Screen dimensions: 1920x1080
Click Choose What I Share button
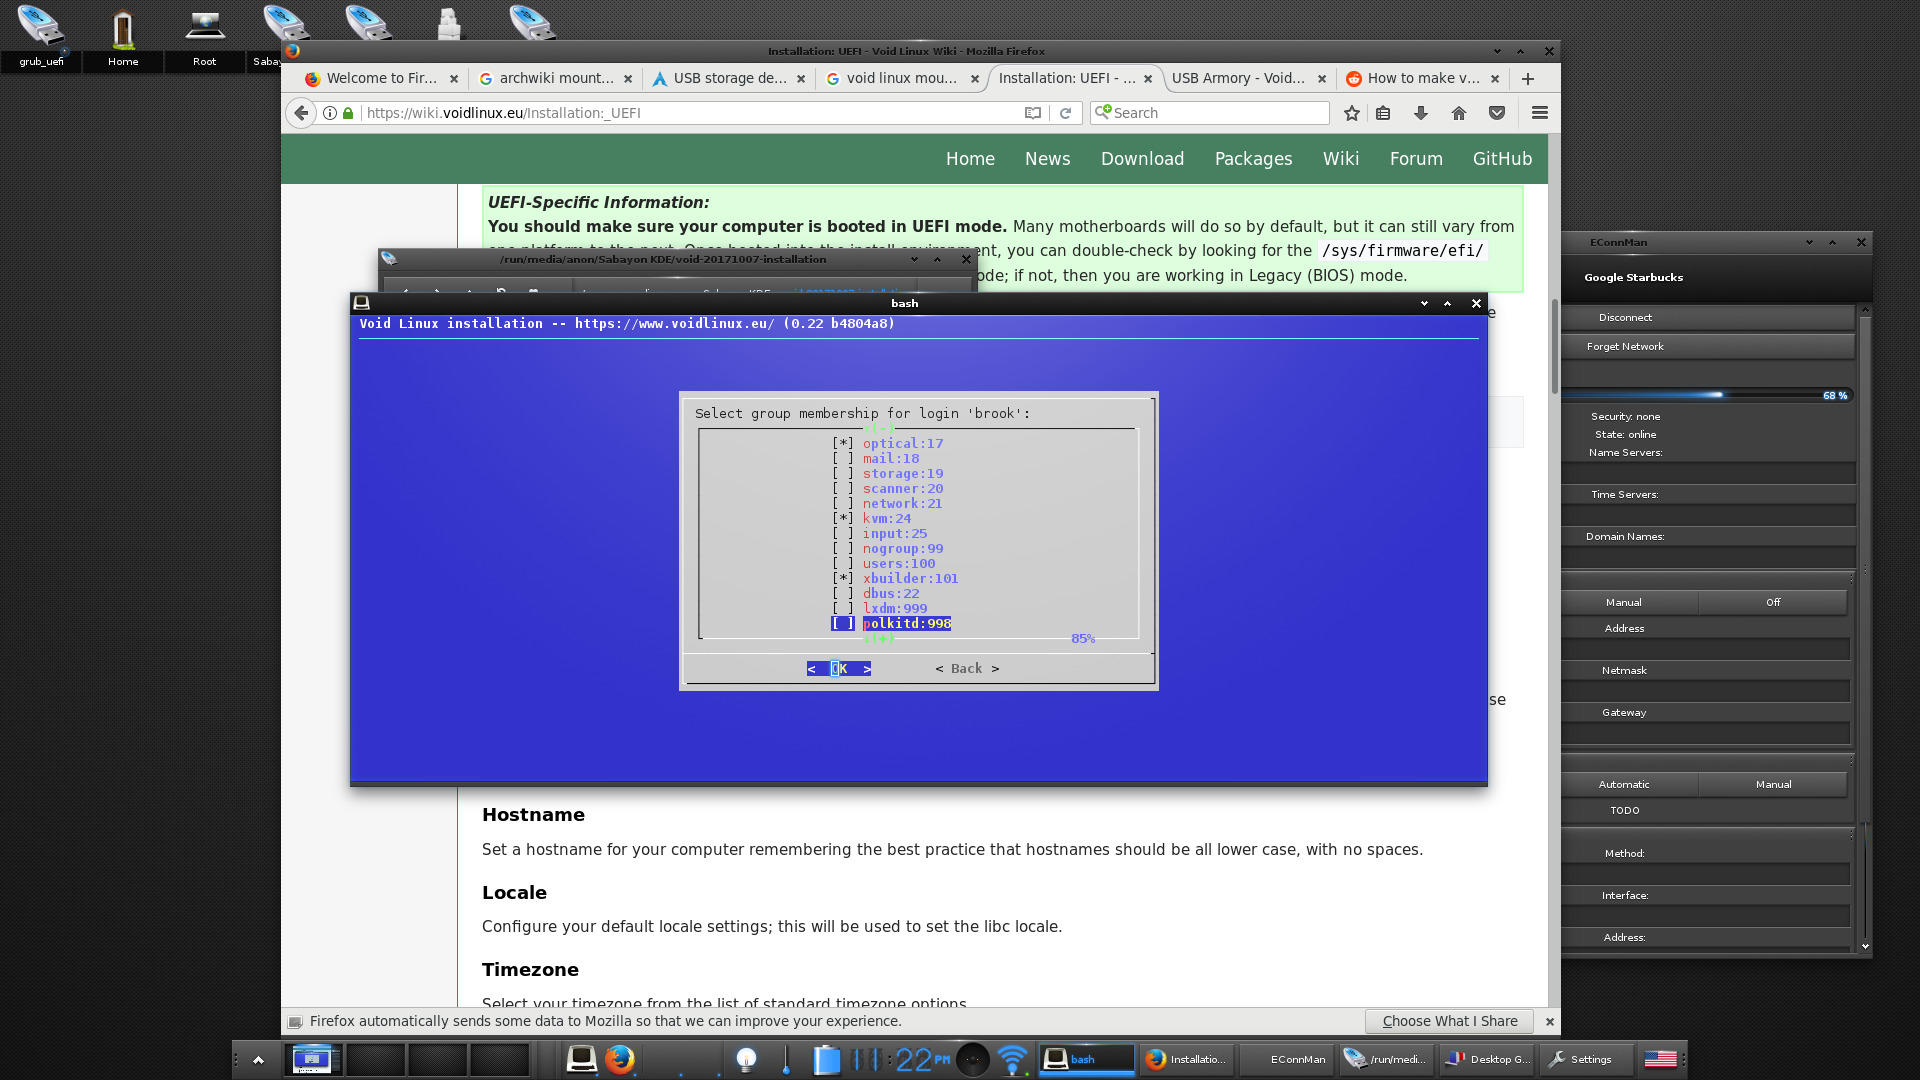coord(1450,1022)
